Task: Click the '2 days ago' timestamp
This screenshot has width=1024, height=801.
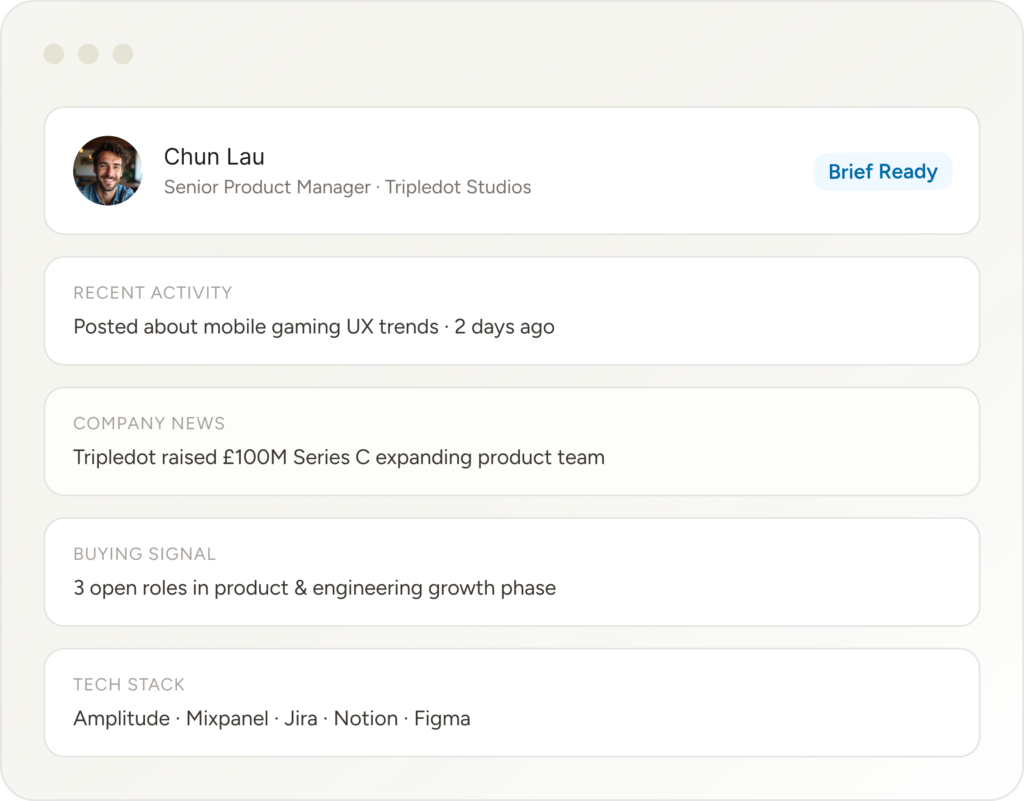Action: [504, 327]
